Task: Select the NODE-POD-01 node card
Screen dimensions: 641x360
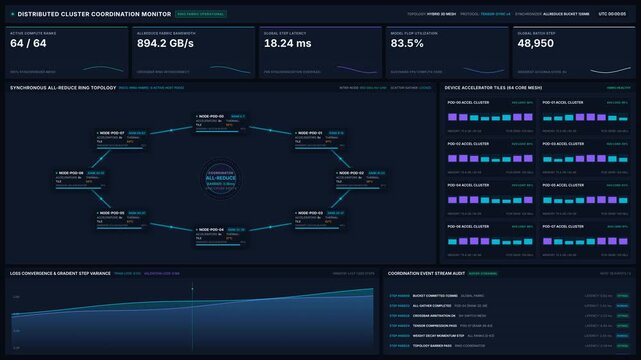Action: point(320,139)
